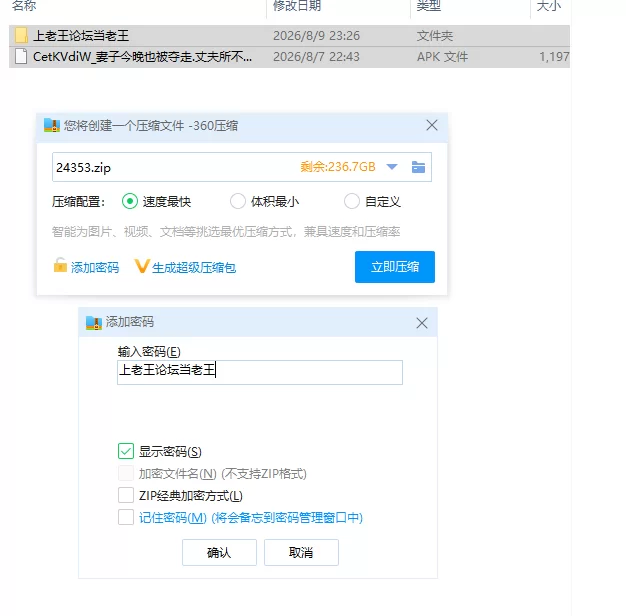Click the 生成超级压缩包 link
Screen dimensions: 626x616
click(x=194, y=267)
